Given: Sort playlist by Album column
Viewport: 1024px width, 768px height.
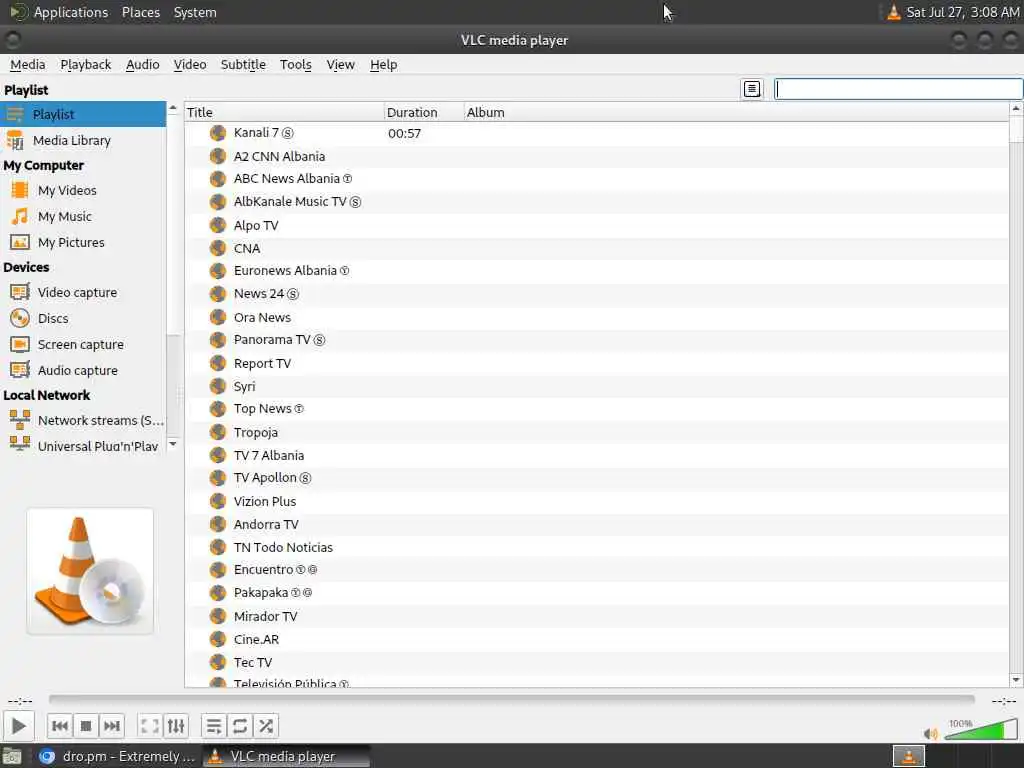Looking at the screenshot, I should [x=736, y=112].
